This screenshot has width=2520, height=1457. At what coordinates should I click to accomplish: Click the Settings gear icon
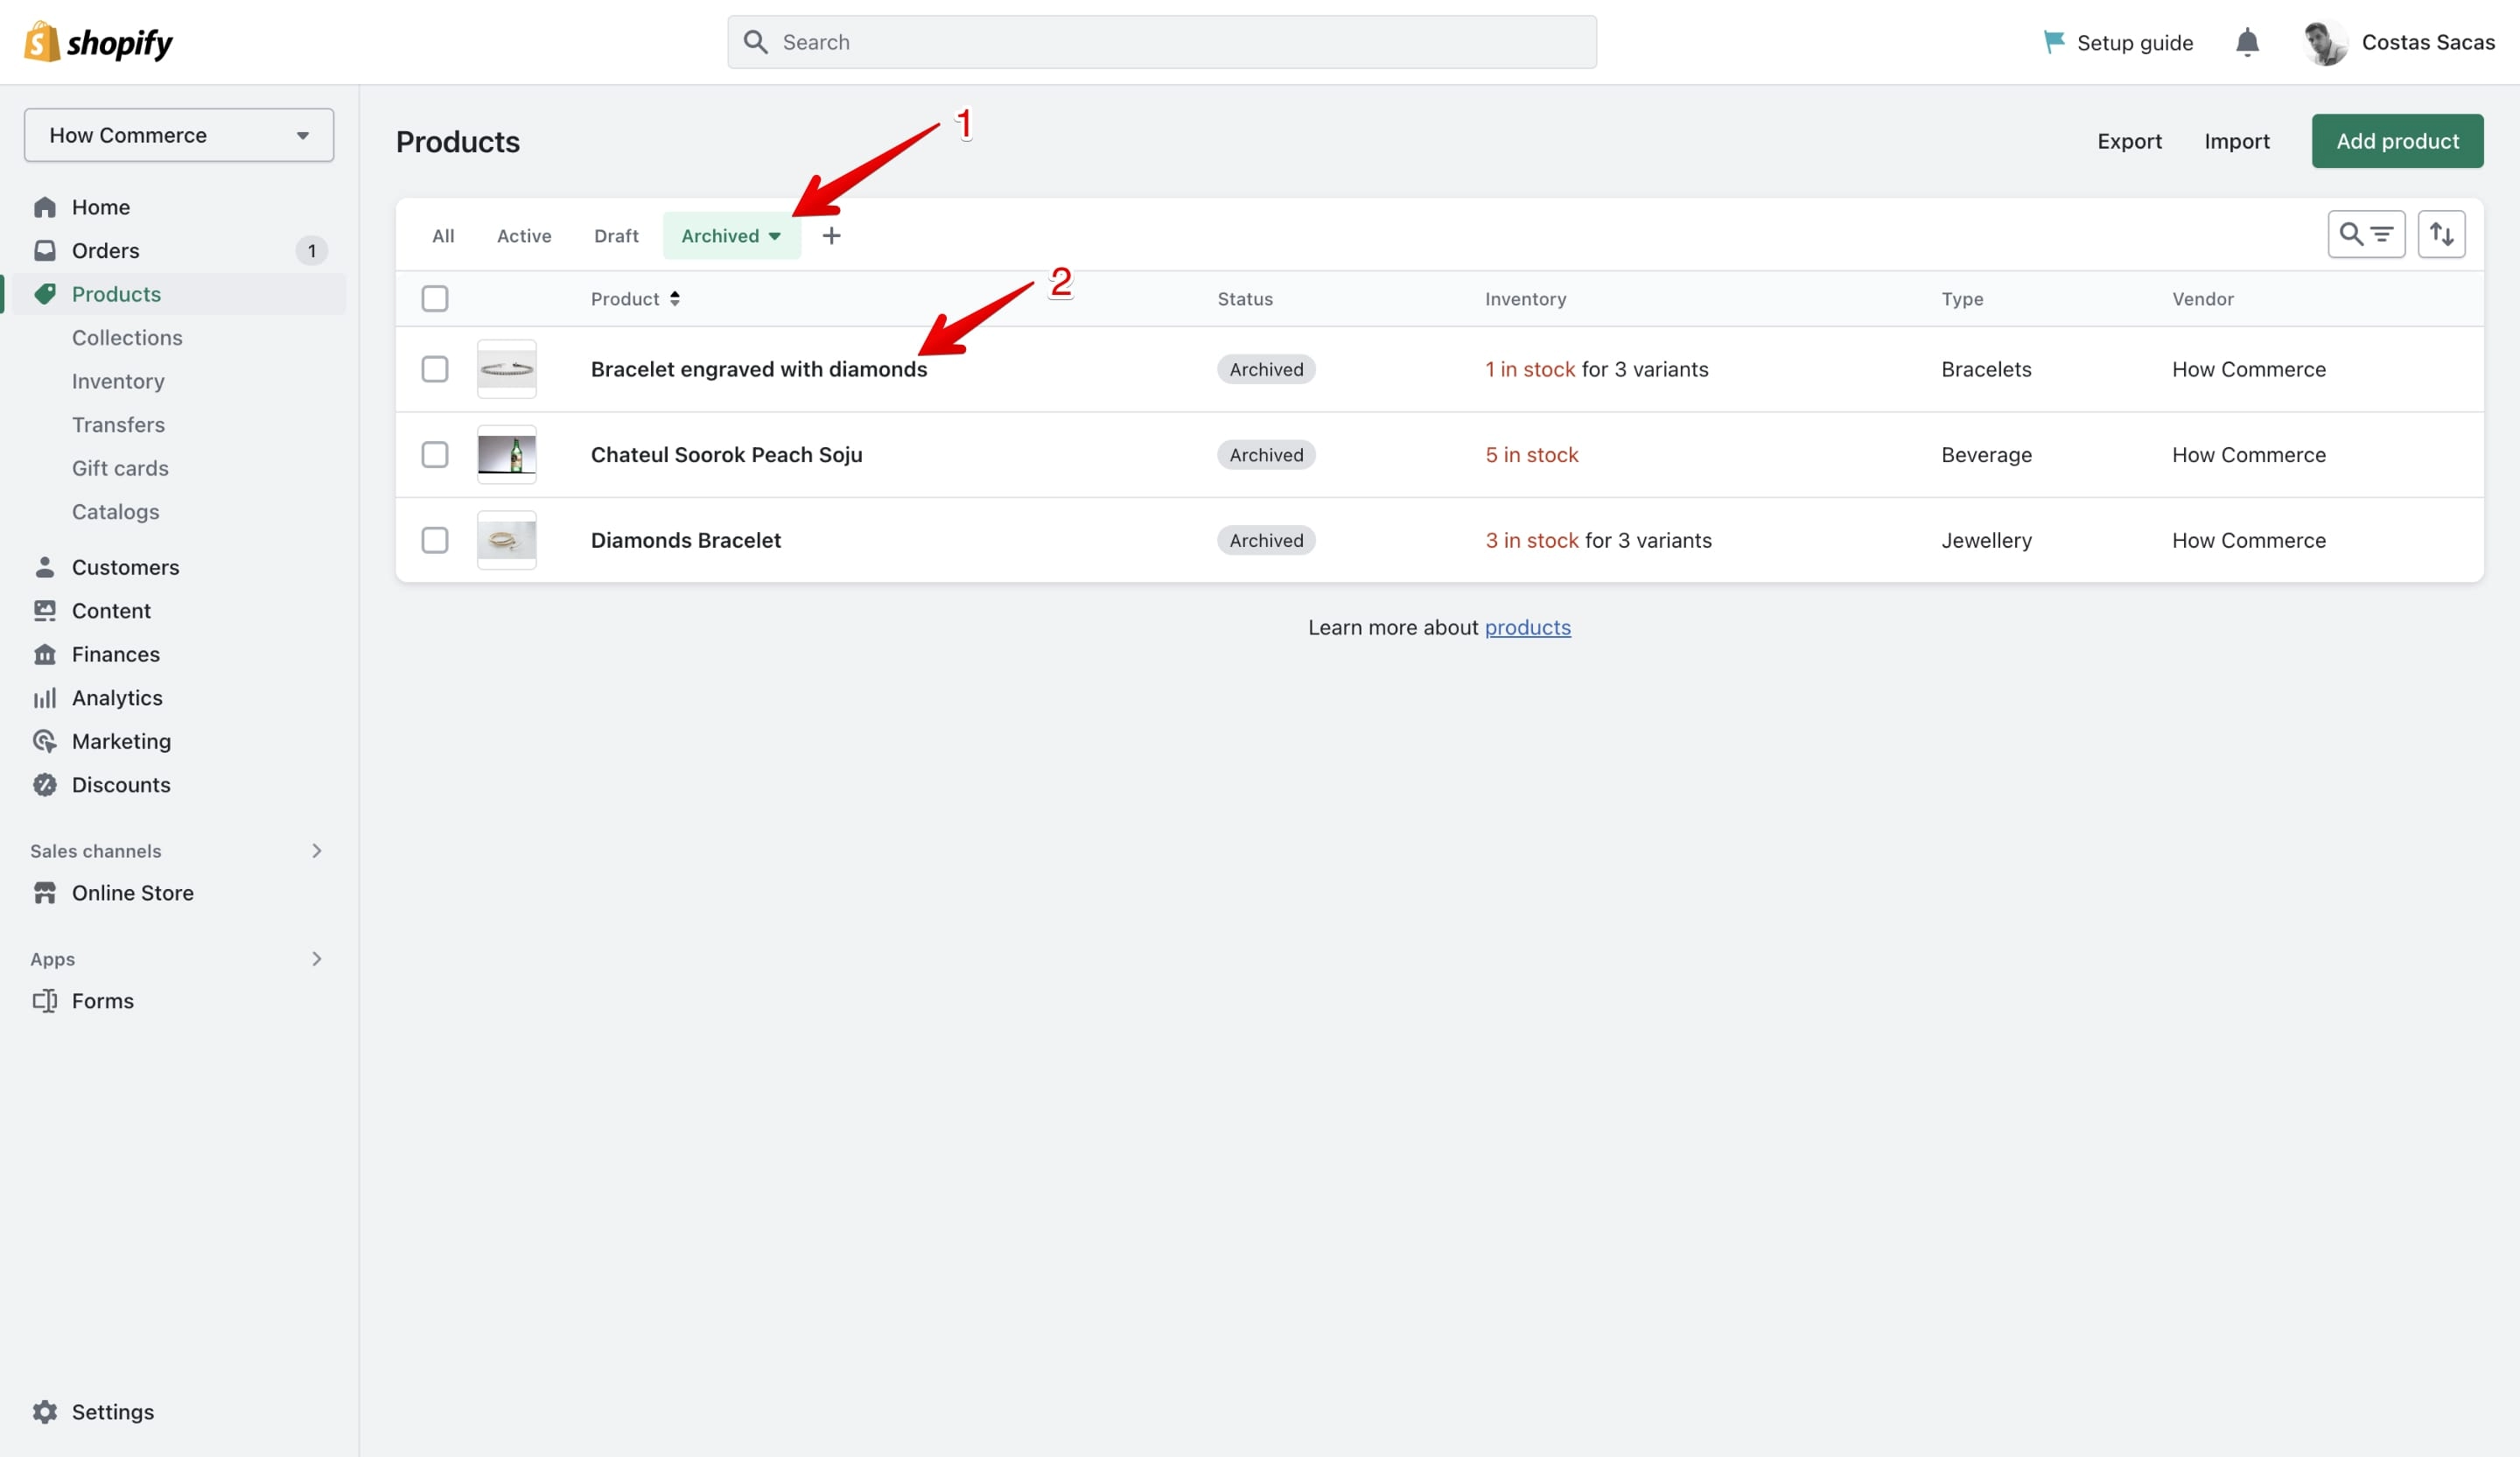45,1412
